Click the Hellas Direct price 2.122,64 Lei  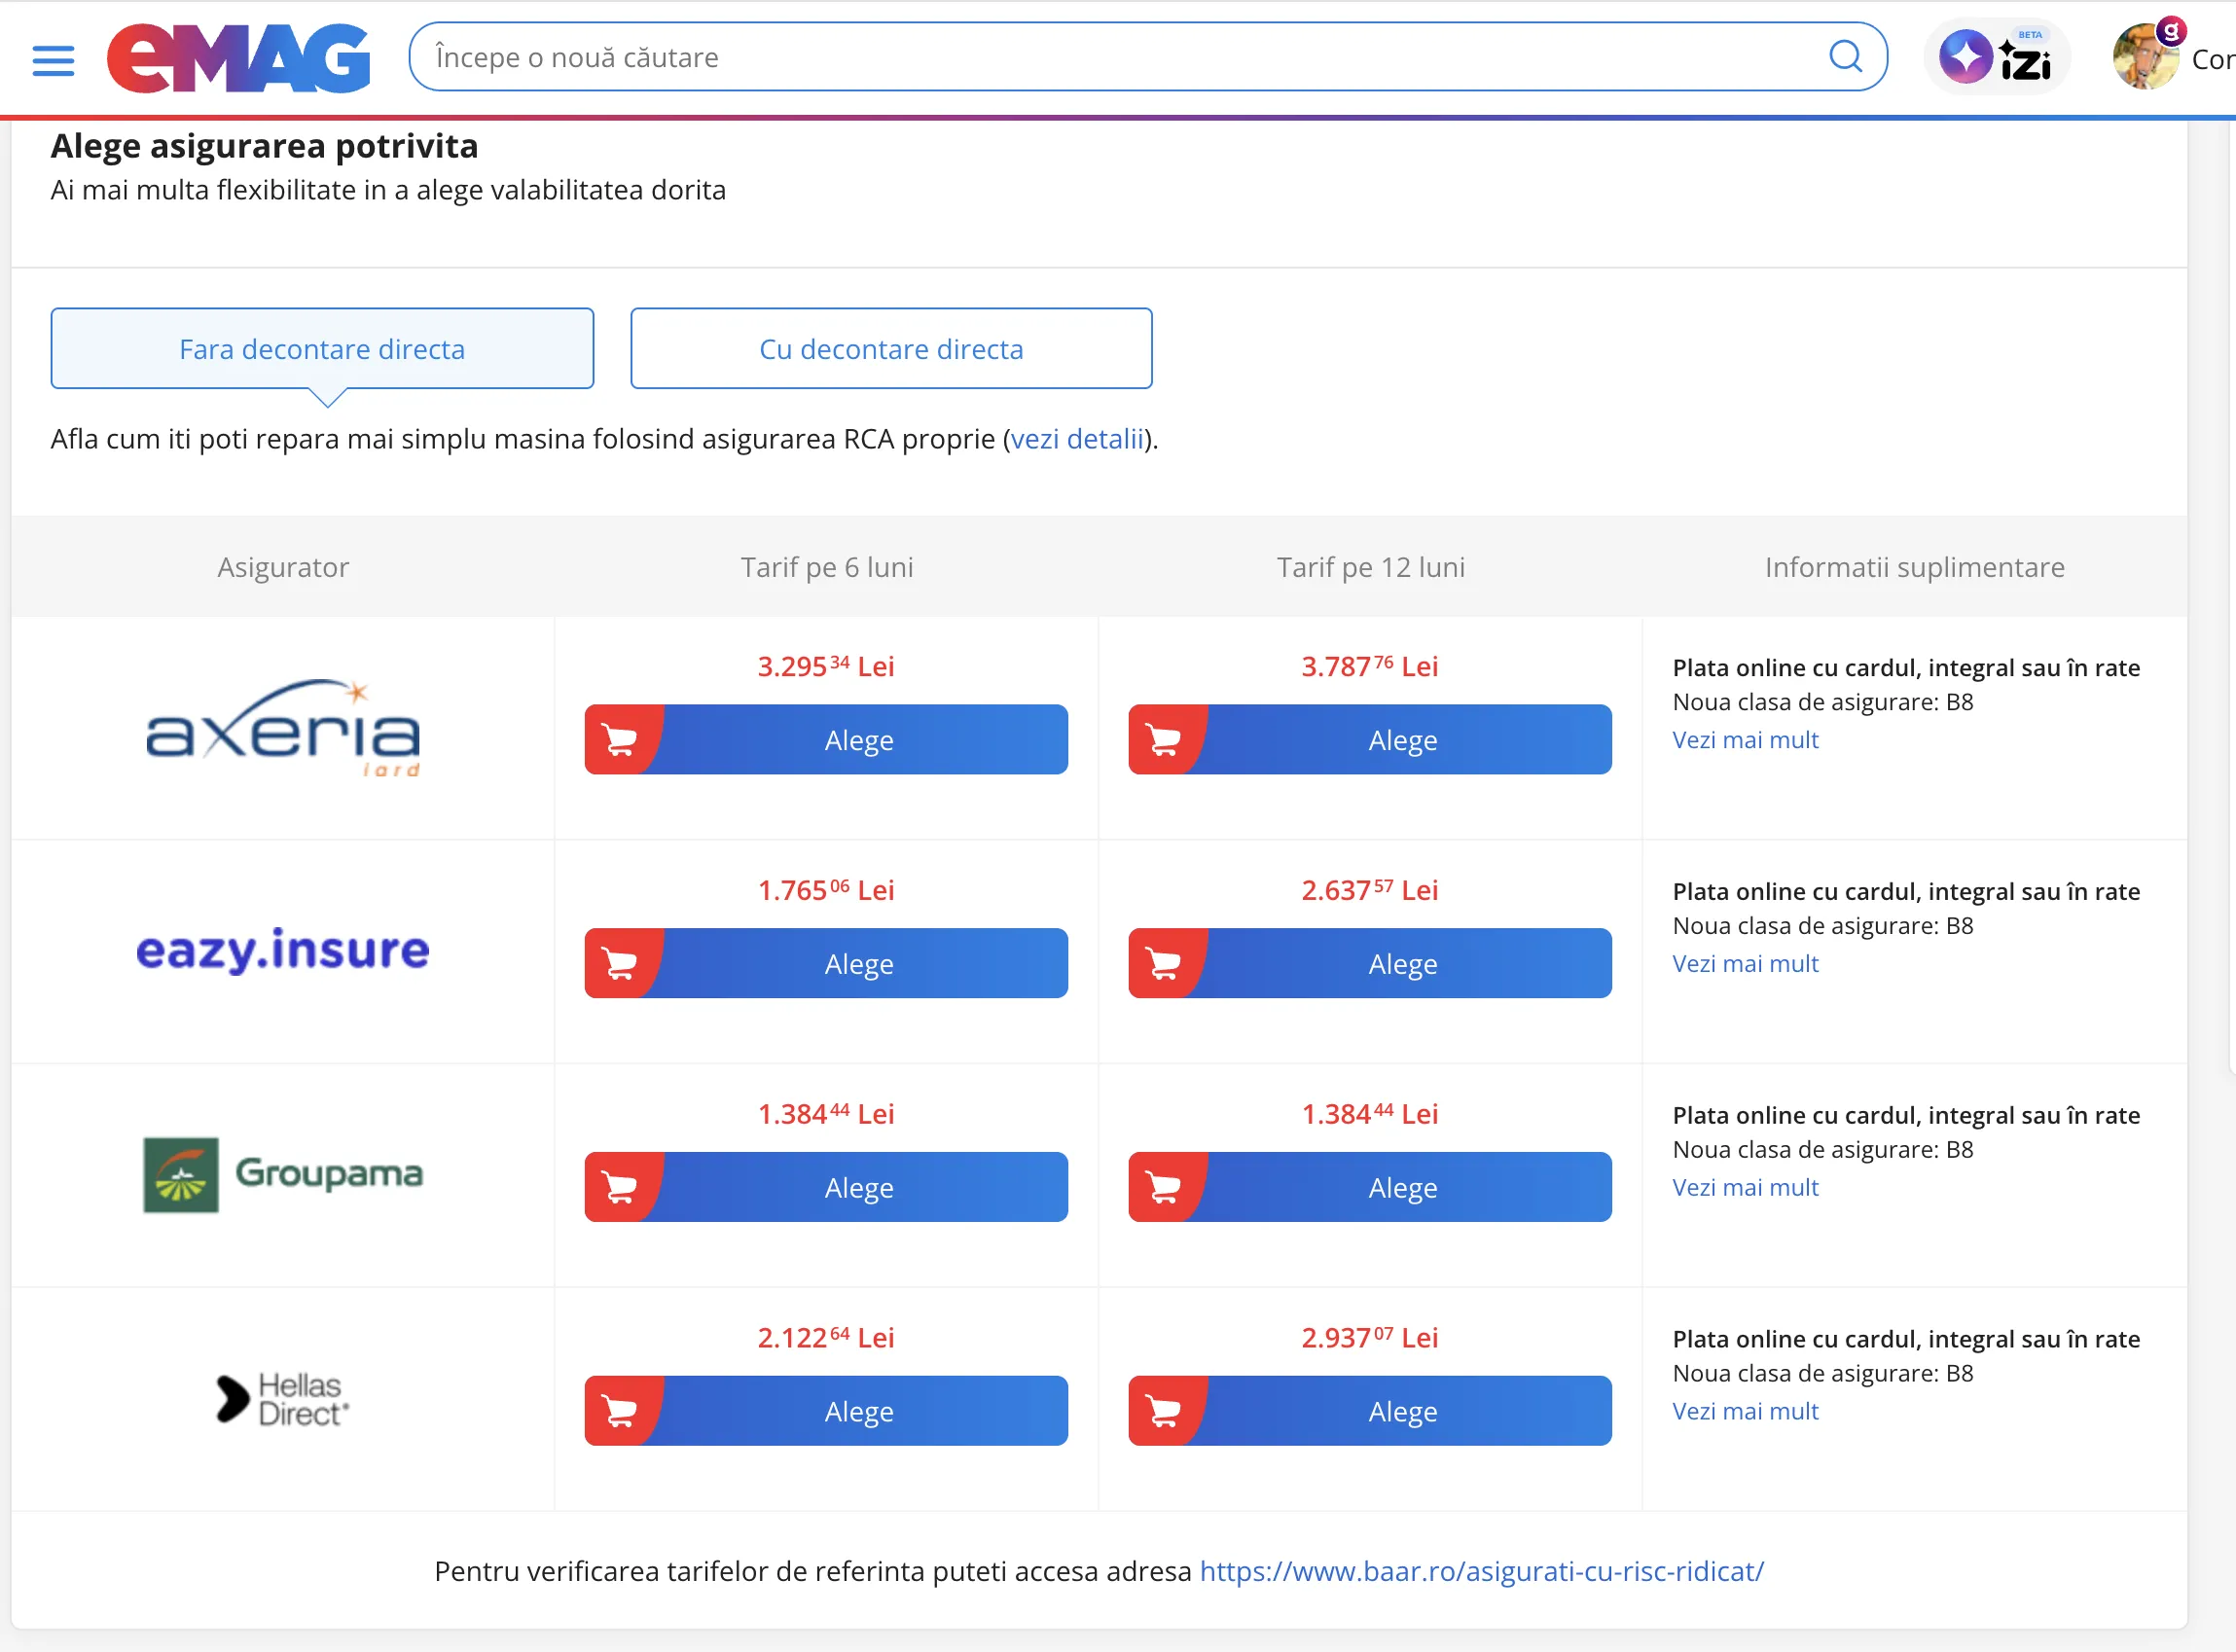point(826,1338)
